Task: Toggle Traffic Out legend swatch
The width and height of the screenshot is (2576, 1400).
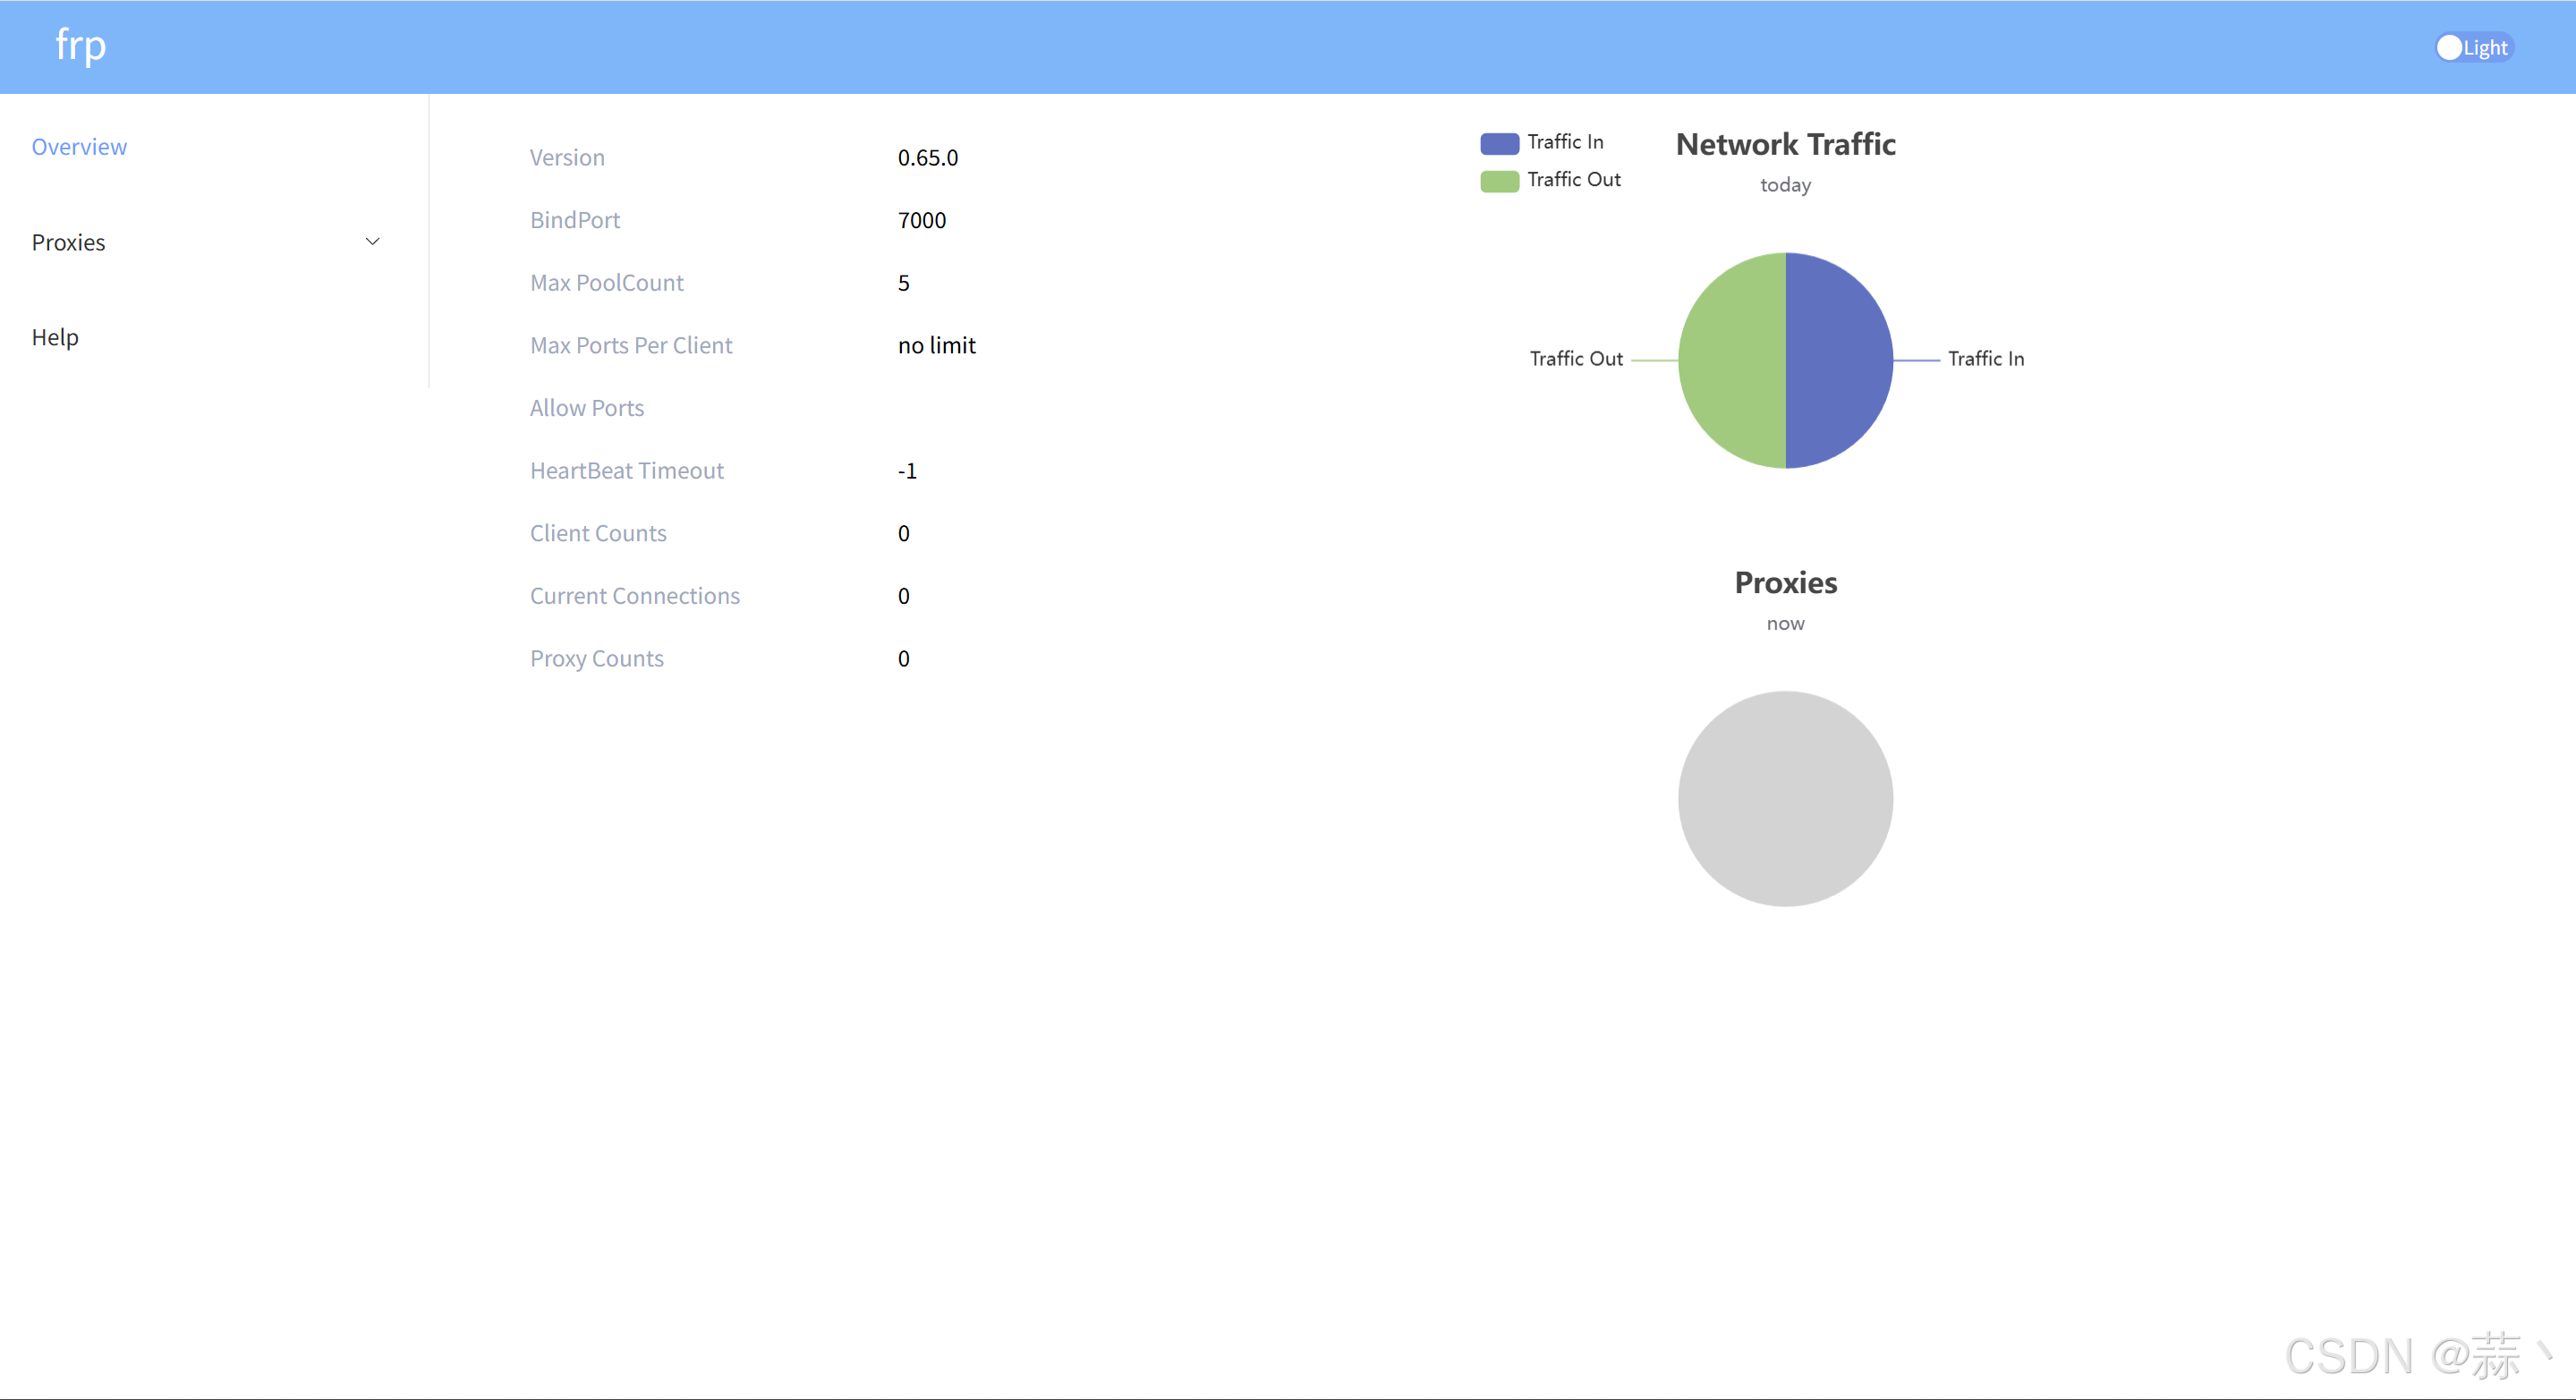Action: (1499, 181)
